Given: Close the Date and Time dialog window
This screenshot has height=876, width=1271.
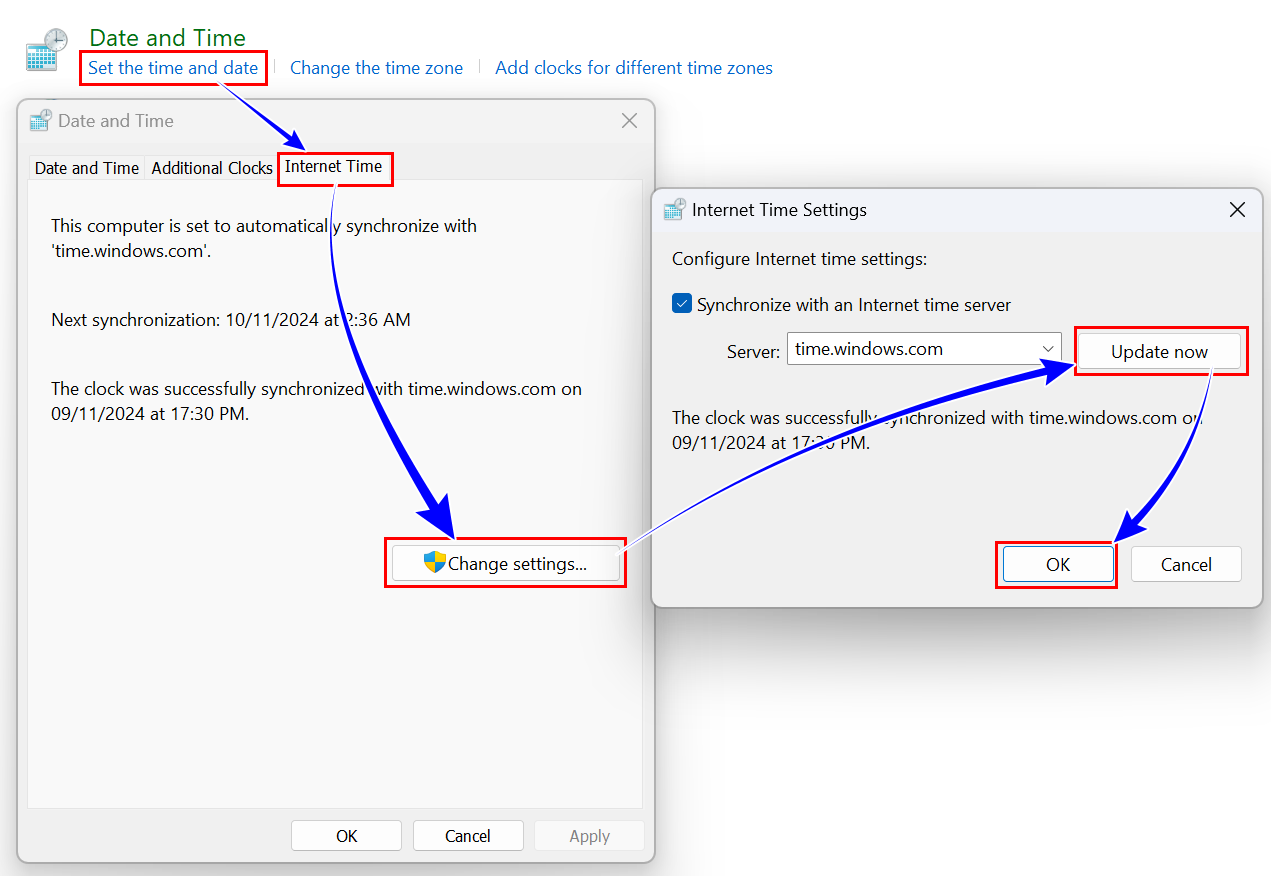Looking at the screenshot, I should [x=629, y=121].
